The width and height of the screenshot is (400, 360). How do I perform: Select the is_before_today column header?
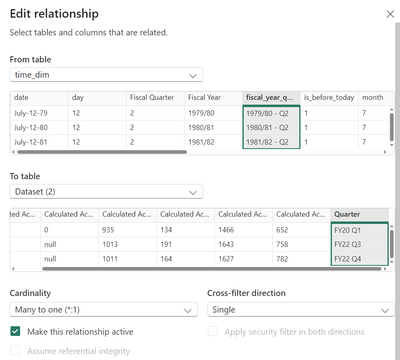pyautogui.click(x=329, y=98)
